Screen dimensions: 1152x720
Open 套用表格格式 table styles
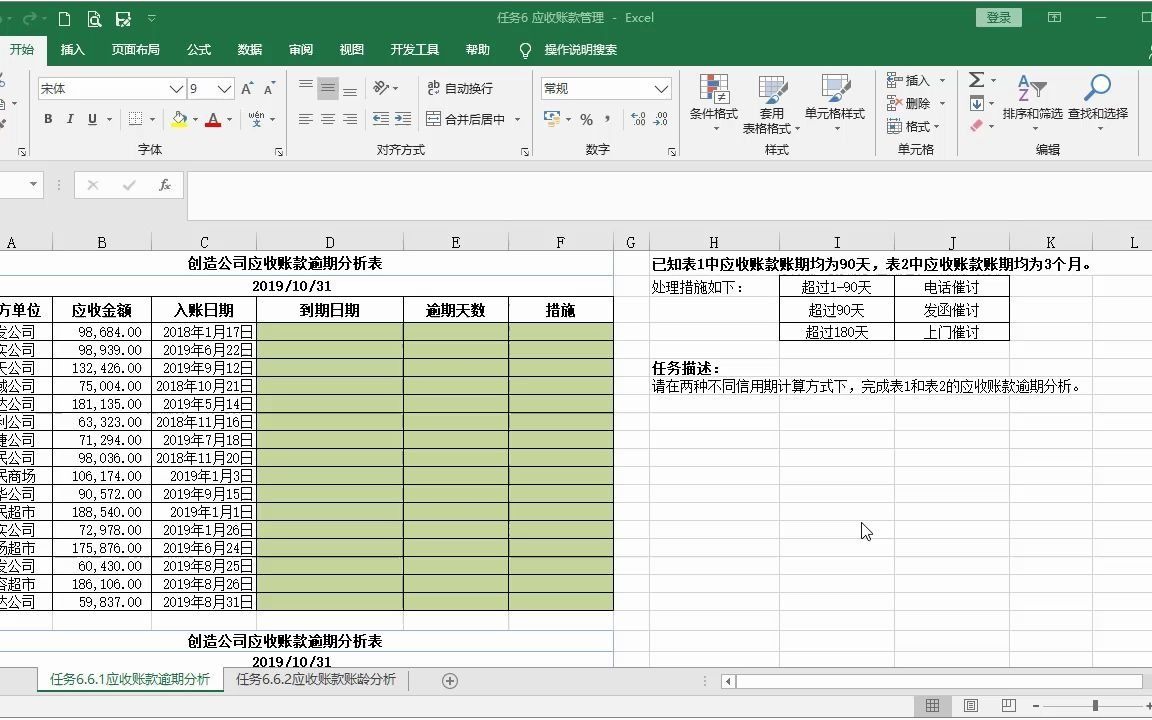[x=771, y=103]
